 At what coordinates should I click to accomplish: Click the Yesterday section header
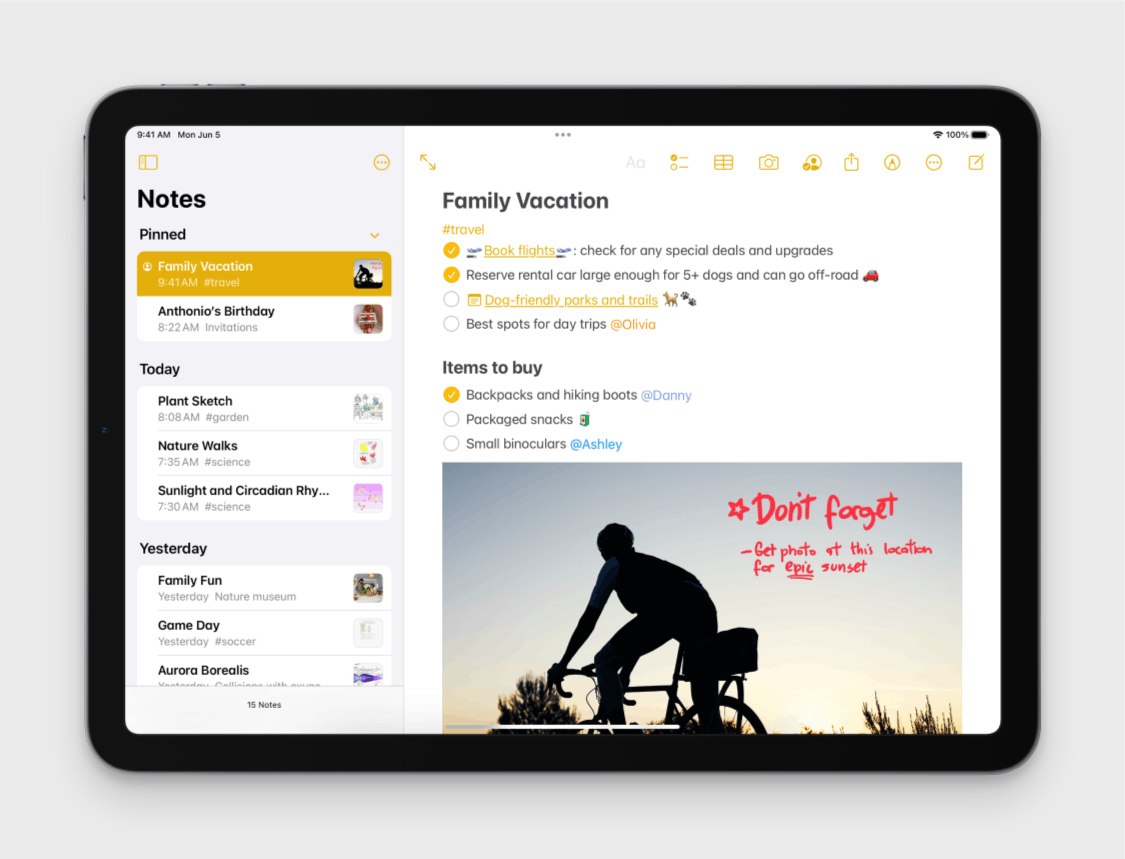tap(173, 548)
